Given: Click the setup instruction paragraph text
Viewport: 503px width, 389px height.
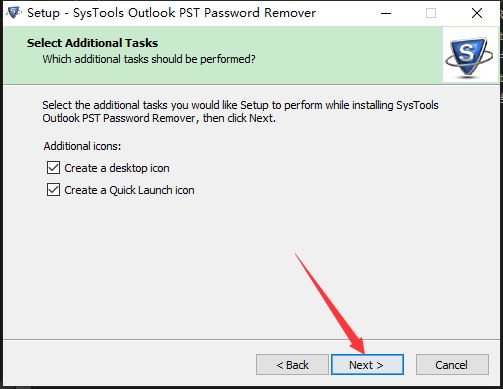Looking at the screenshot, I should 240,111.
